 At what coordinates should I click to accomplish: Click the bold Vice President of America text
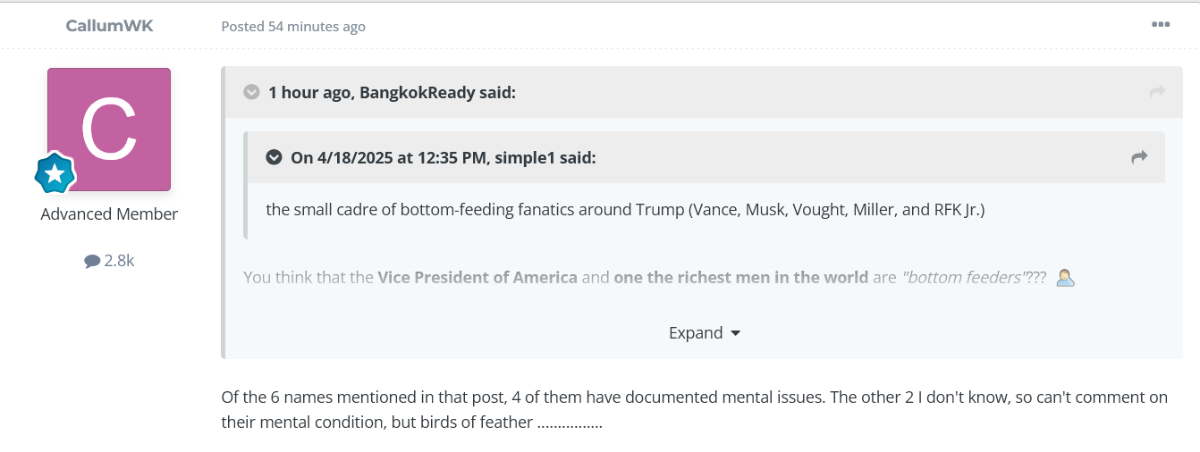[x=477, y=277]
